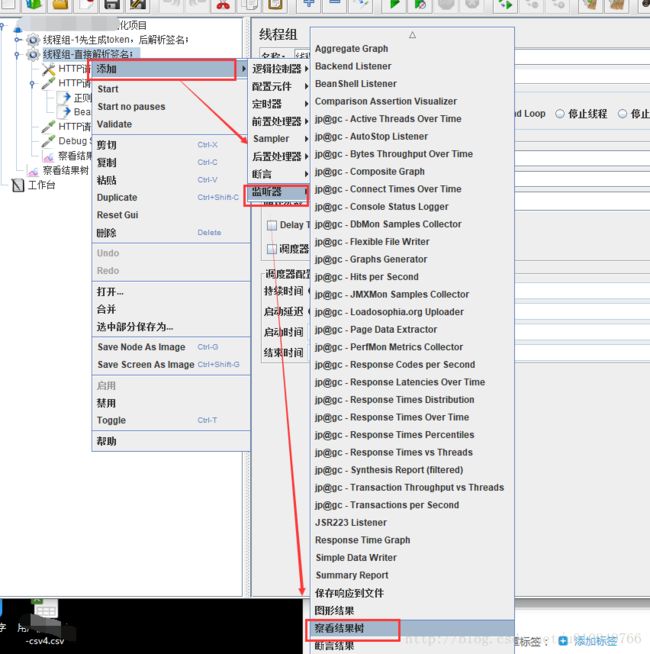Screen dimensions: 650x654
Task: Click the crossed wrench HTTP header manager icon
Action: [49, 69]
